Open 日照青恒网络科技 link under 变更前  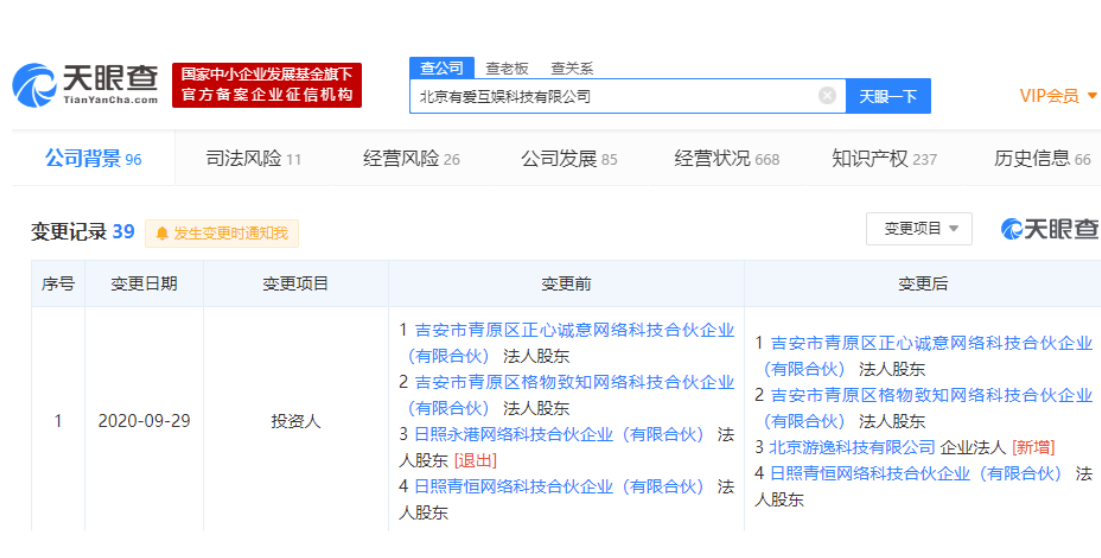560,486
